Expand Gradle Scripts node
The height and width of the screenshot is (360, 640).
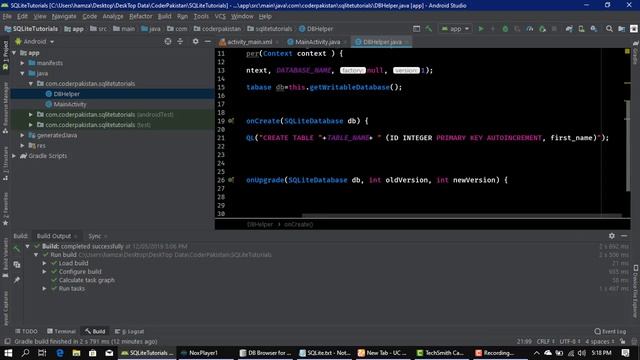tap(14, 156)
